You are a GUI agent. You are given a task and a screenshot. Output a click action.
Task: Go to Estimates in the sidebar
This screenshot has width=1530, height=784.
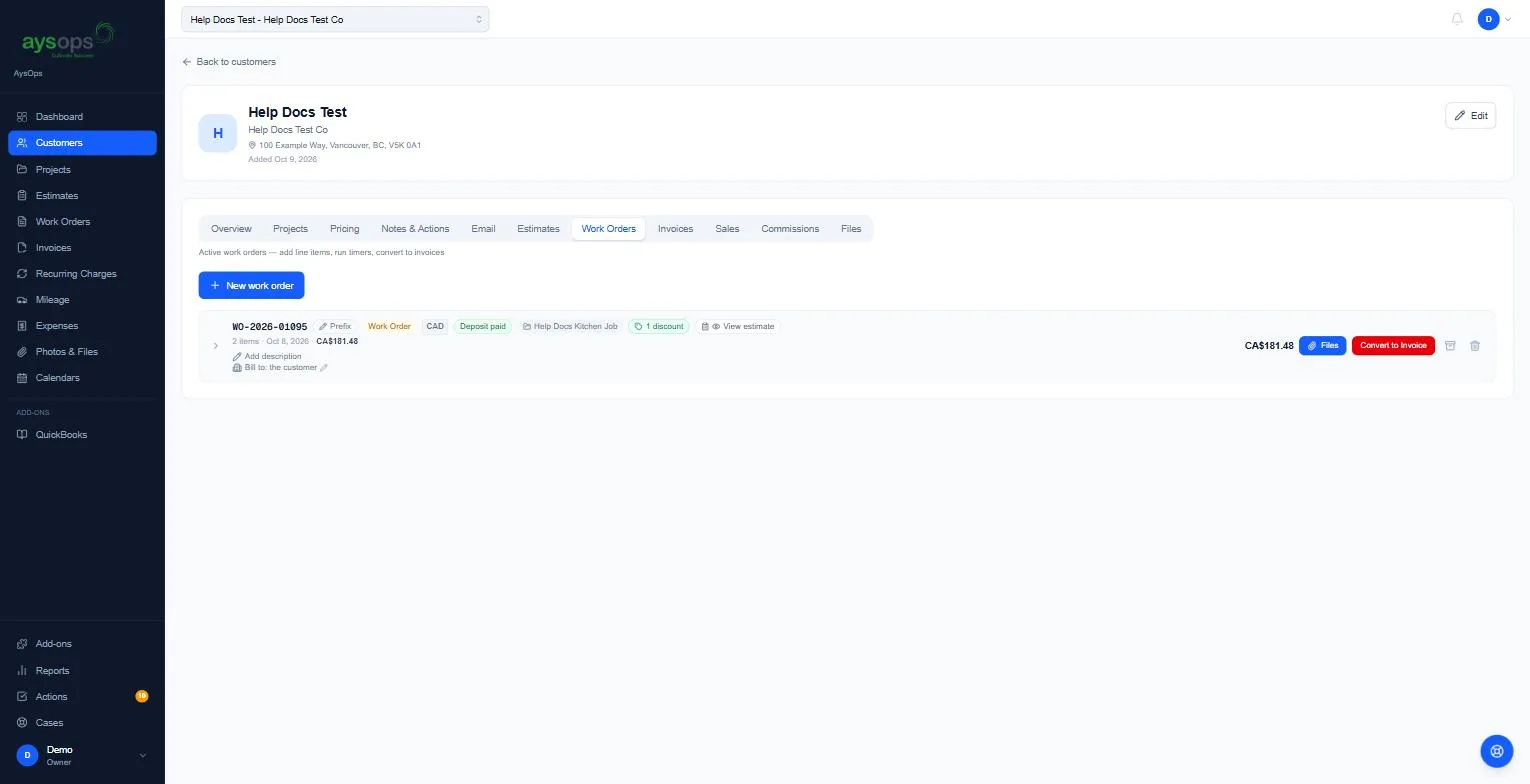coord(82,196)
